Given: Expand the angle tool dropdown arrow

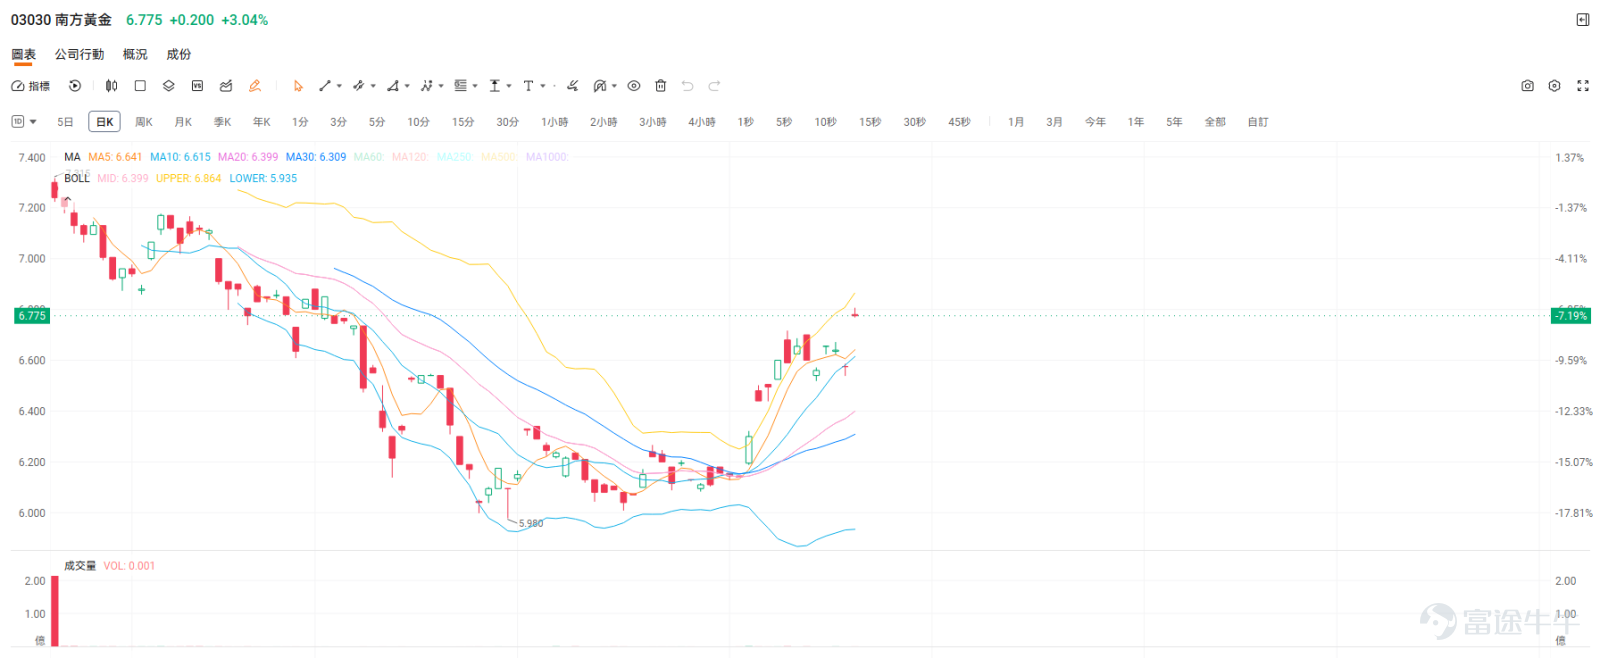Looking at the screenshot, I should pyautogui.click(x=407, y=86).
